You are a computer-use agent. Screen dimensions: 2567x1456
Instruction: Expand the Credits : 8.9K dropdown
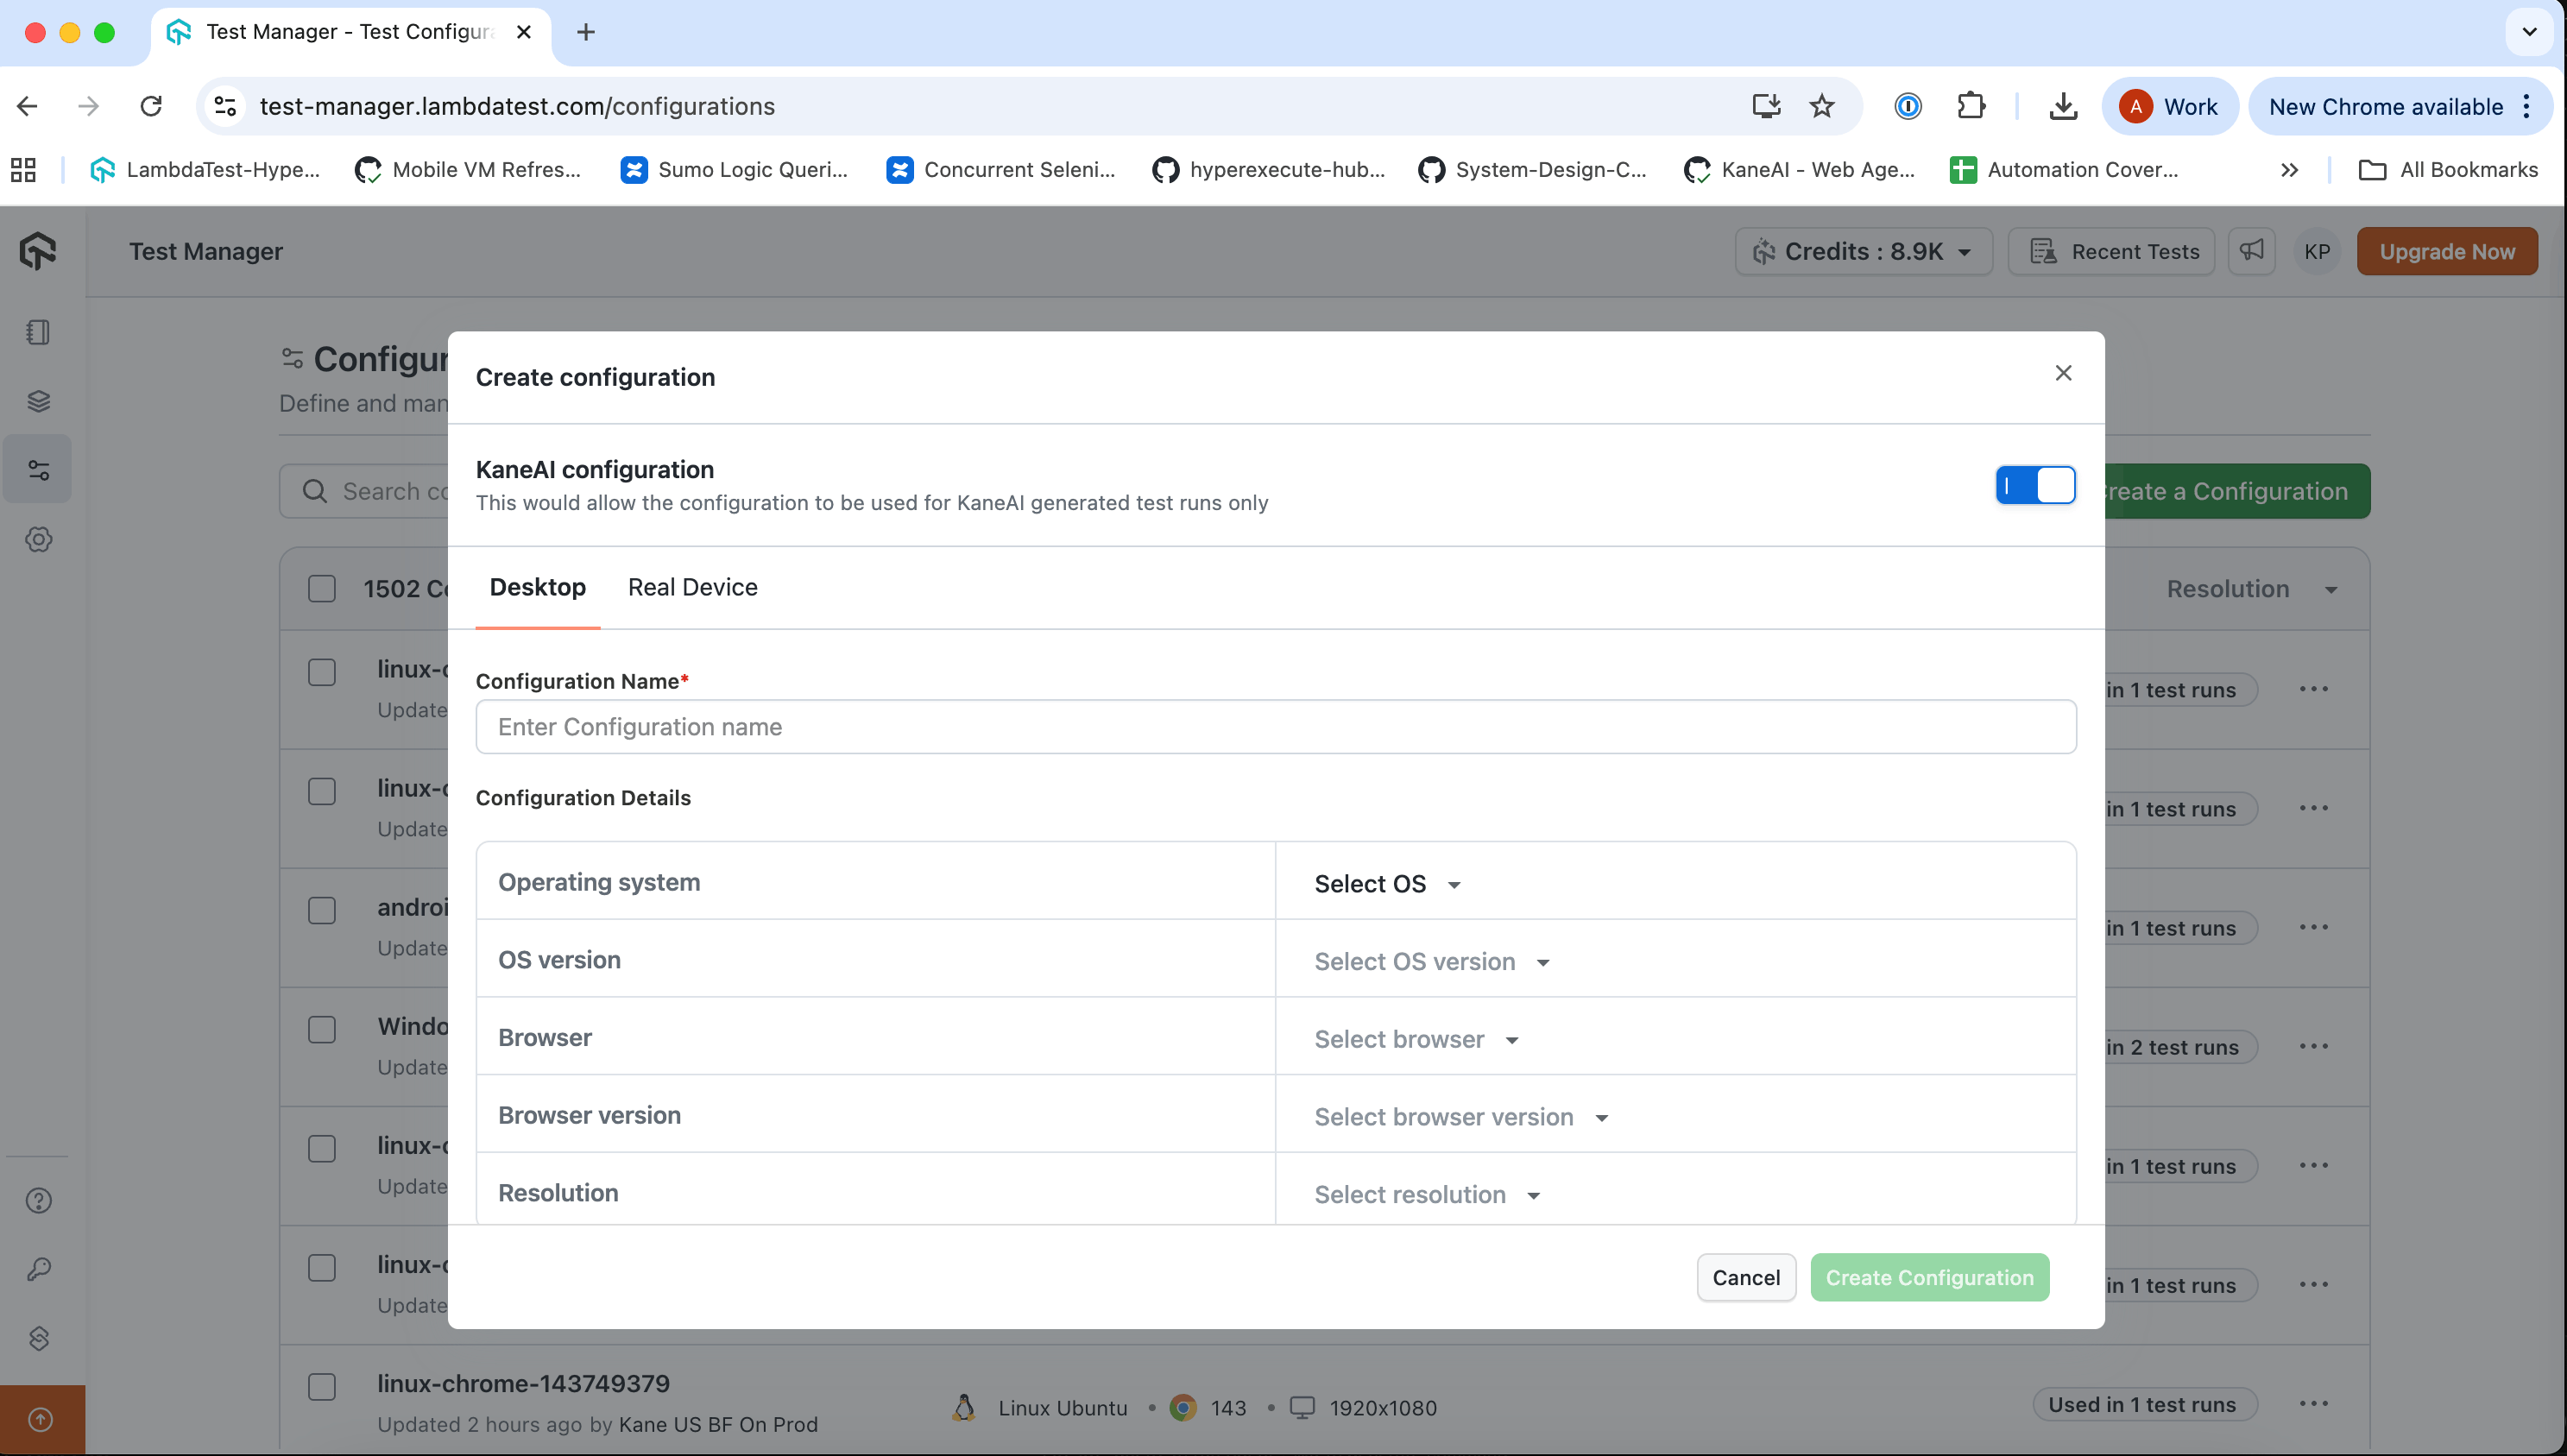pyautogui.click(x=1863, y=251)
